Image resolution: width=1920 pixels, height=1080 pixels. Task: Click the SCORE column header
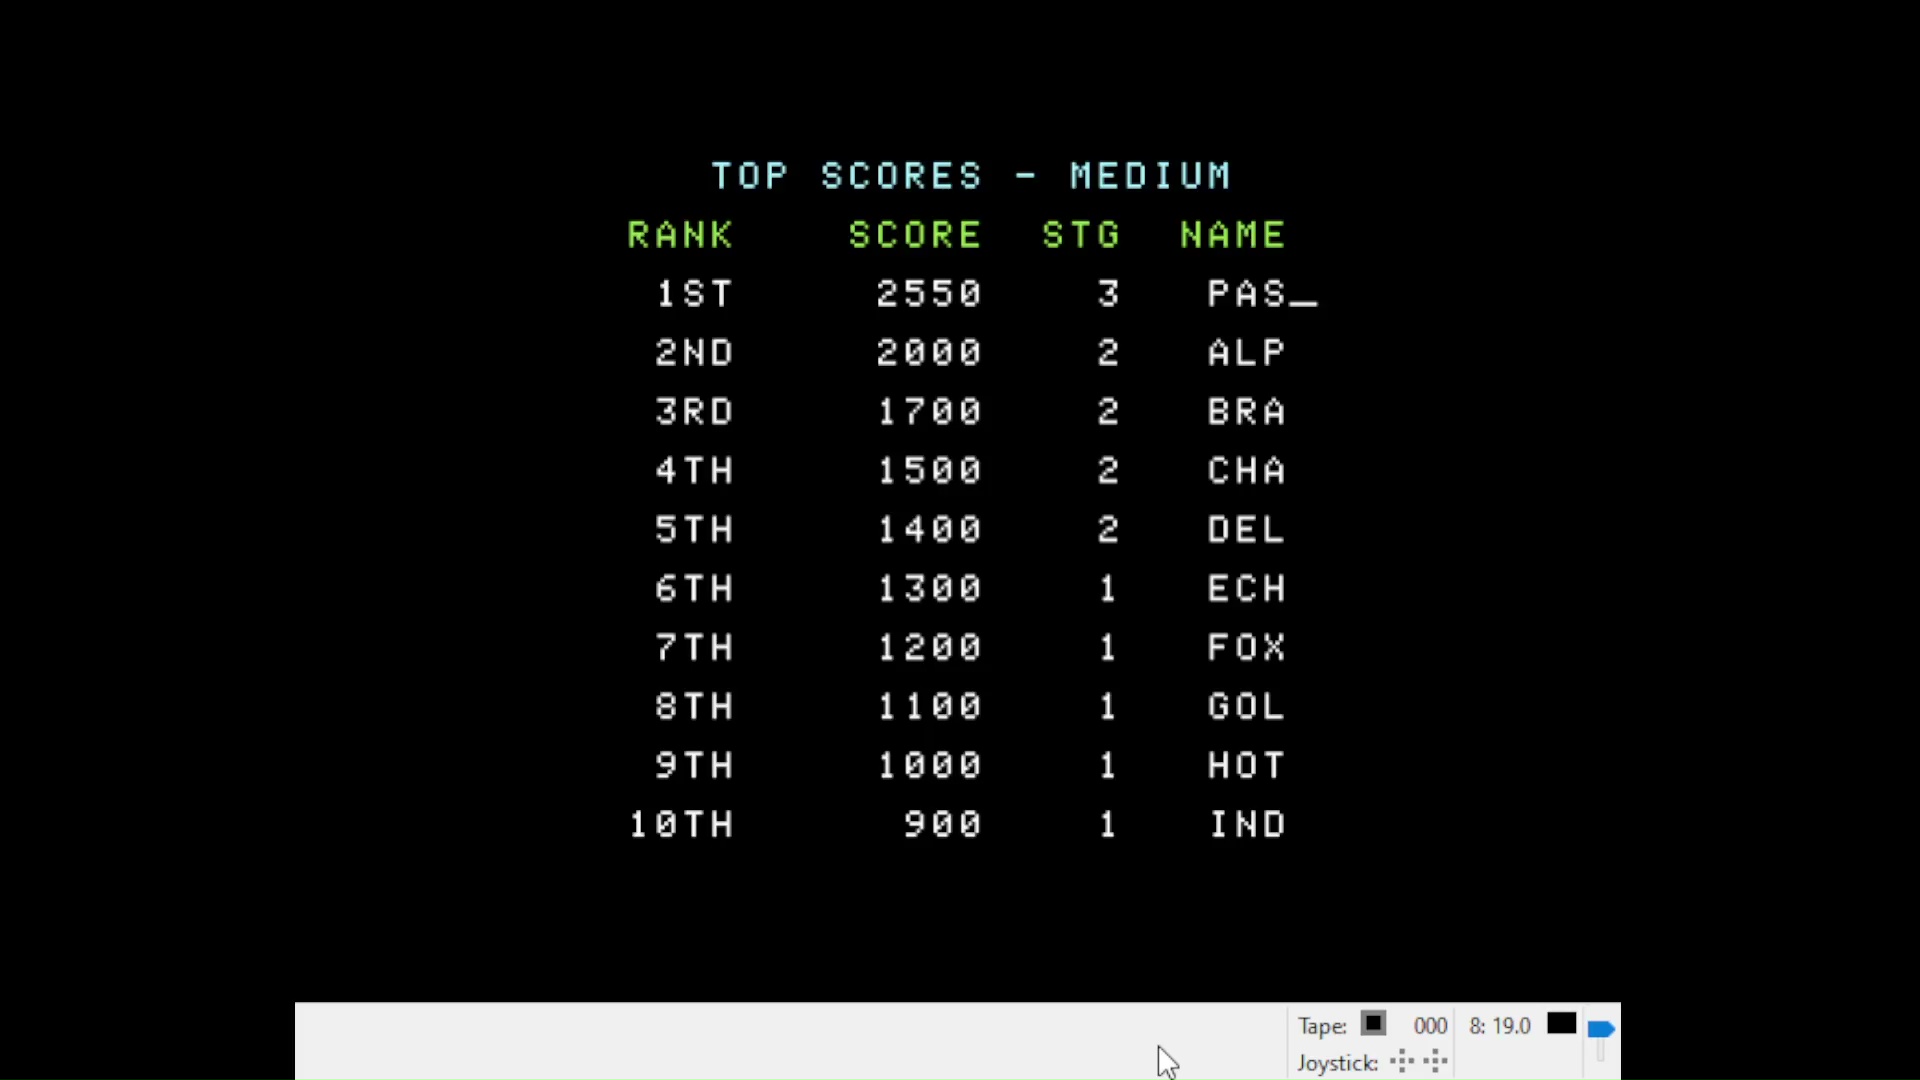point(914,235)
